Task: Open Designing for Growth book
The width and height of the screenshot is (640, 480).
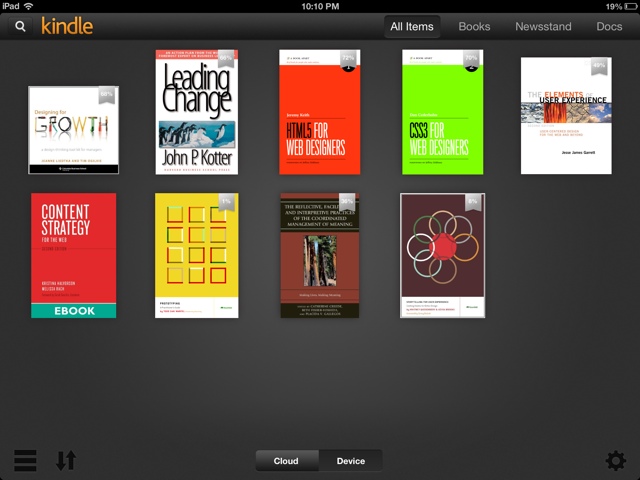Action: point(73,130)
